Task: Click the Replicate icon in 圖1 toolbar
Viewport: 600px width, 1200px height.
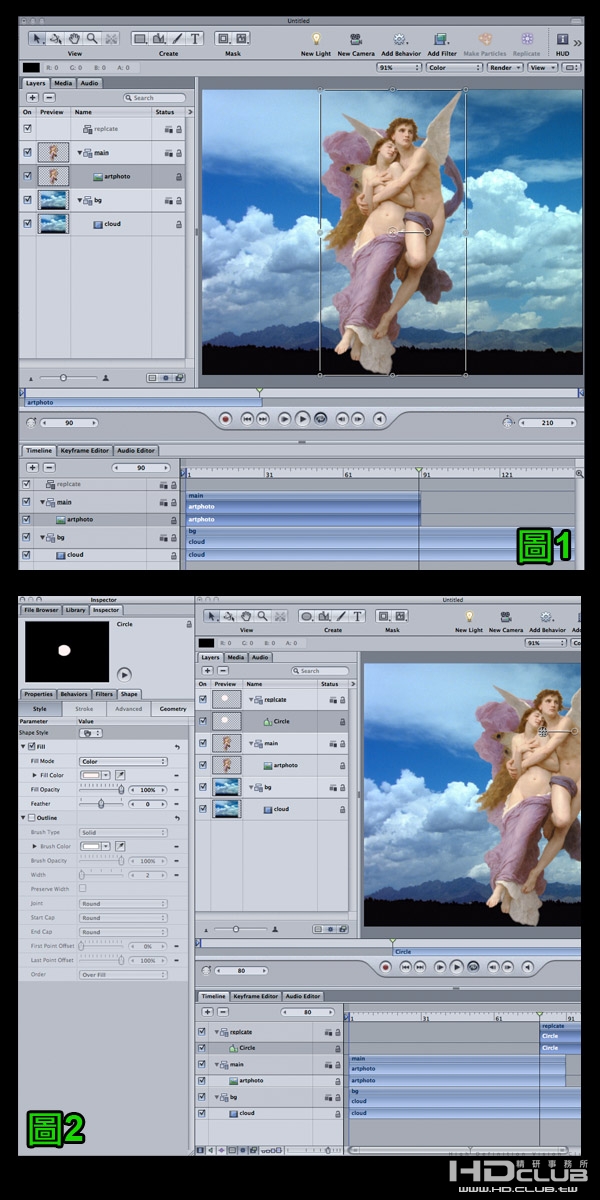Action: 526,39
